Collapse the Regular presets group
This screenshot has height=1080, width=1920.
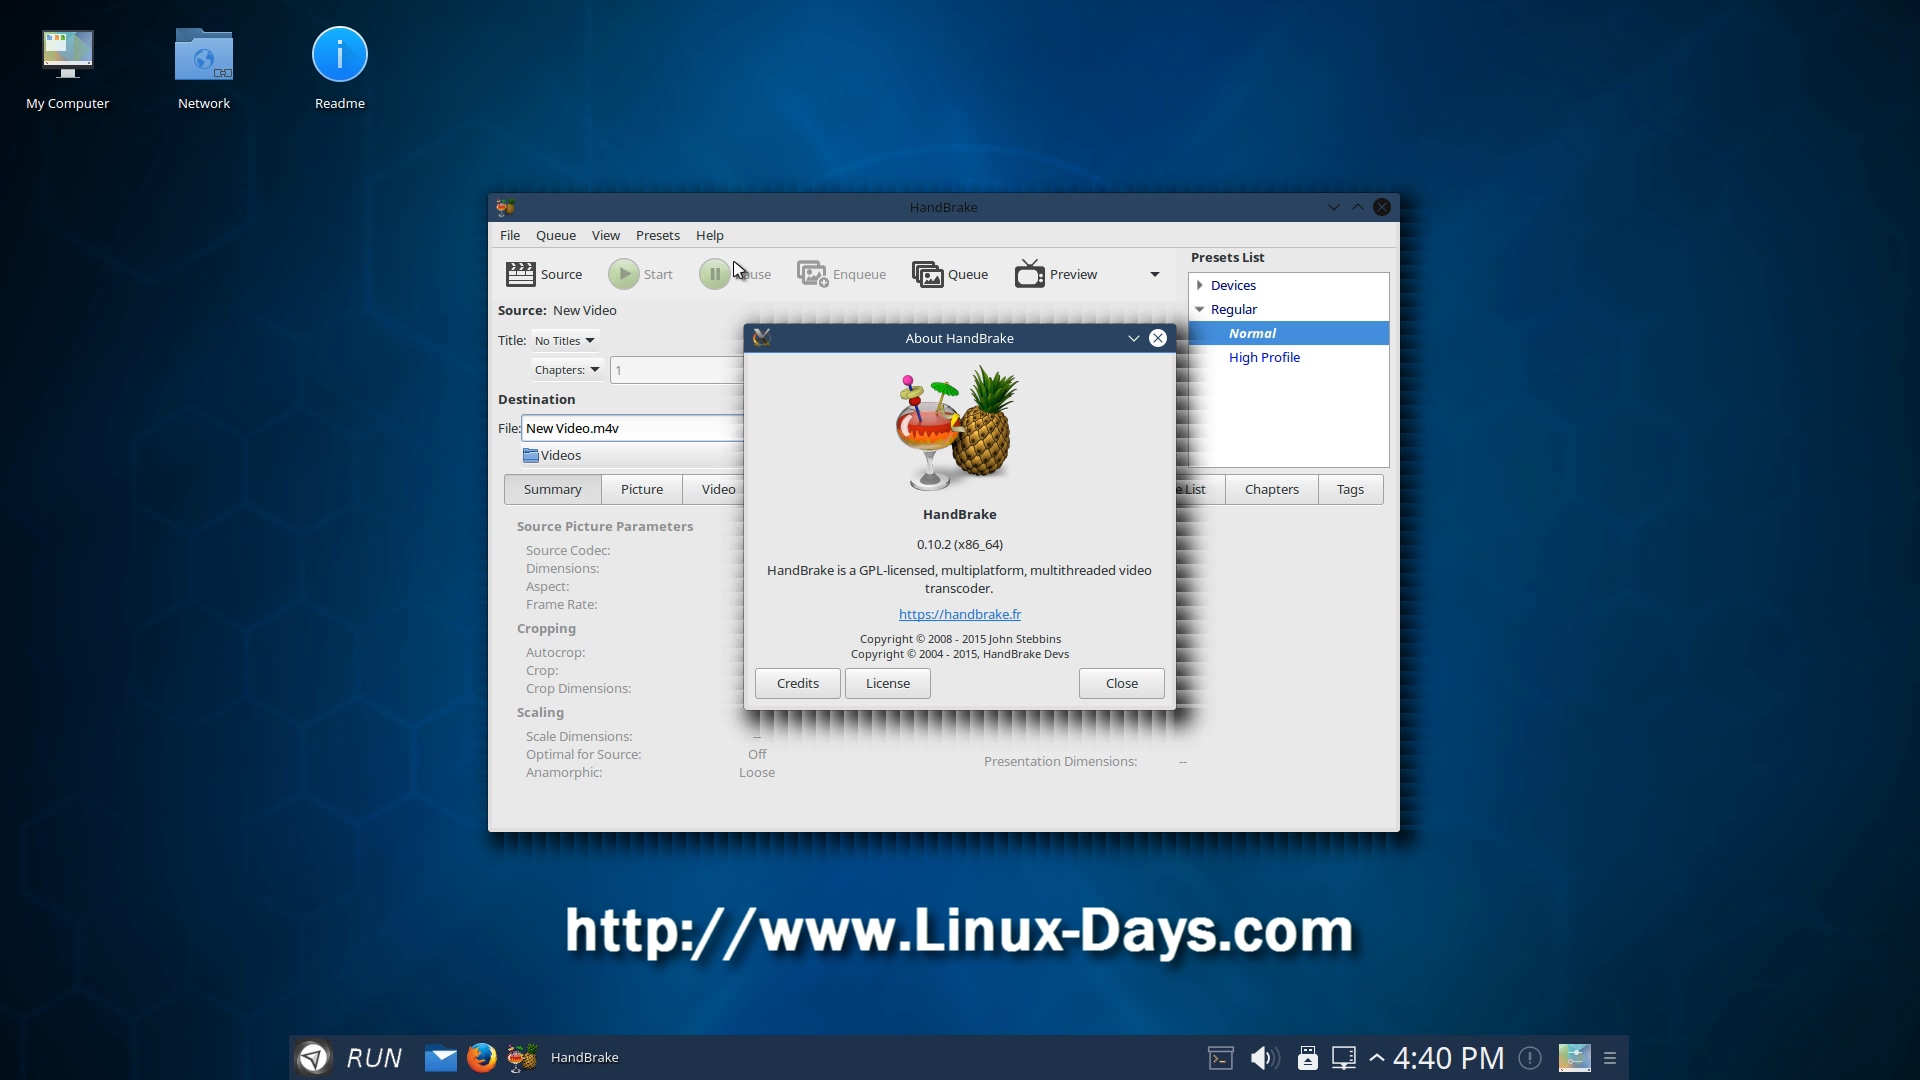tap(1200, 309)
